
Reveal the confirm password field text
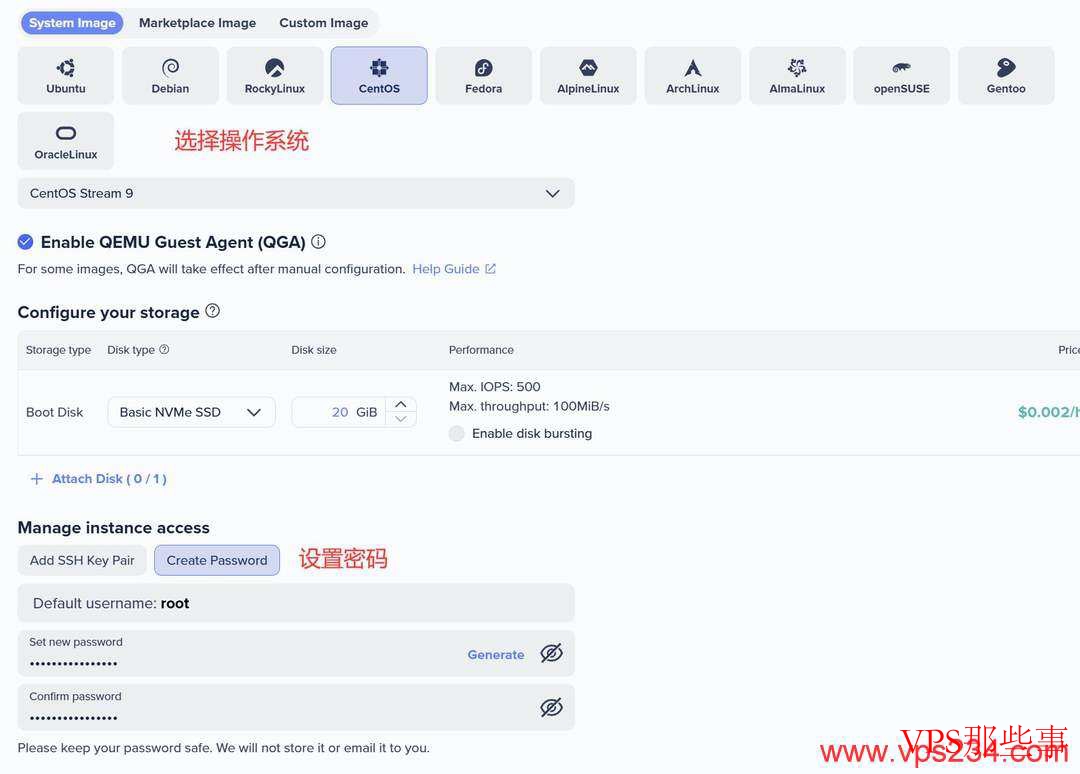coord(551,707)
